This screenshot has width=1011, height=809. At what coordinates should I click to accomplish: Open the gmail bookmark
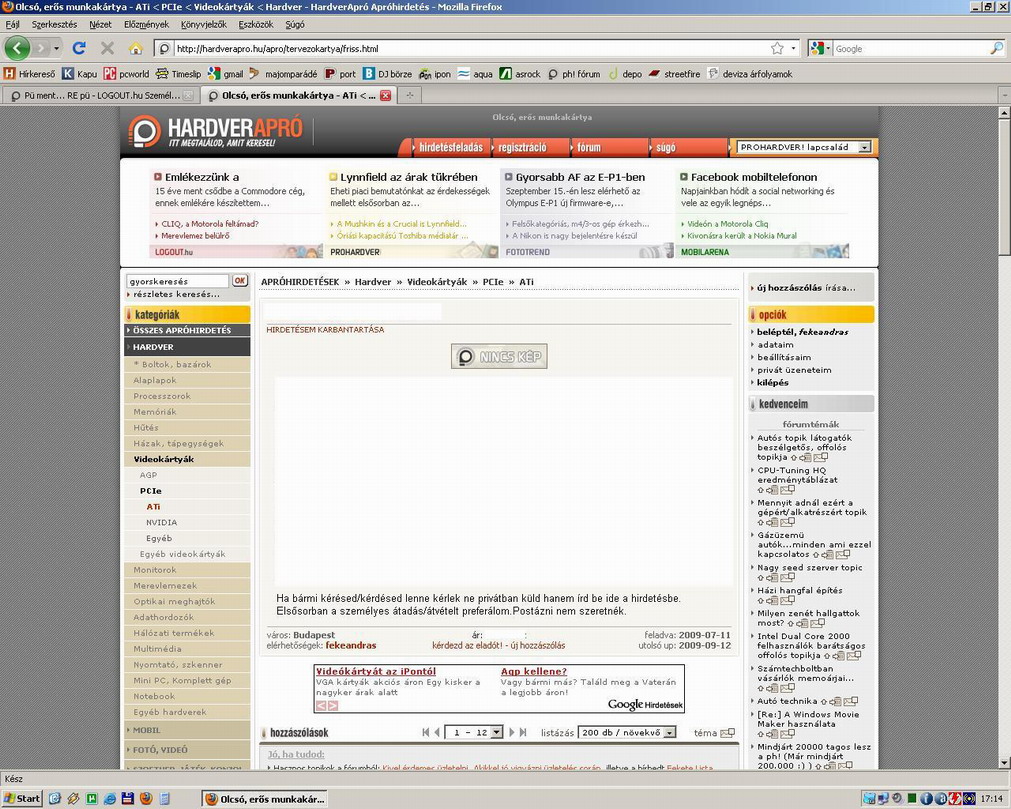point(226,74)
